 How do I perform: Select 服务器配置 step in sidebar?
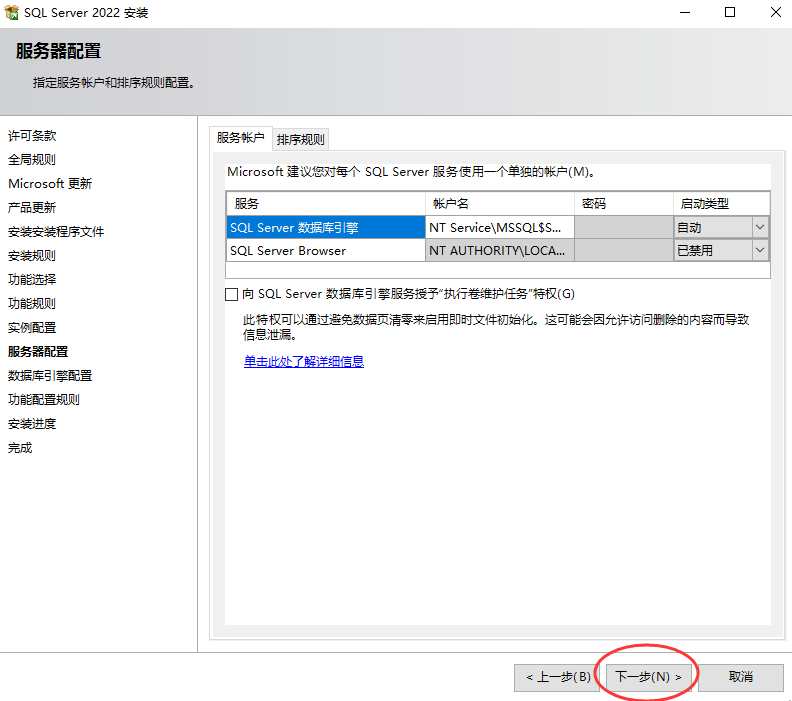tap(38, 352)
